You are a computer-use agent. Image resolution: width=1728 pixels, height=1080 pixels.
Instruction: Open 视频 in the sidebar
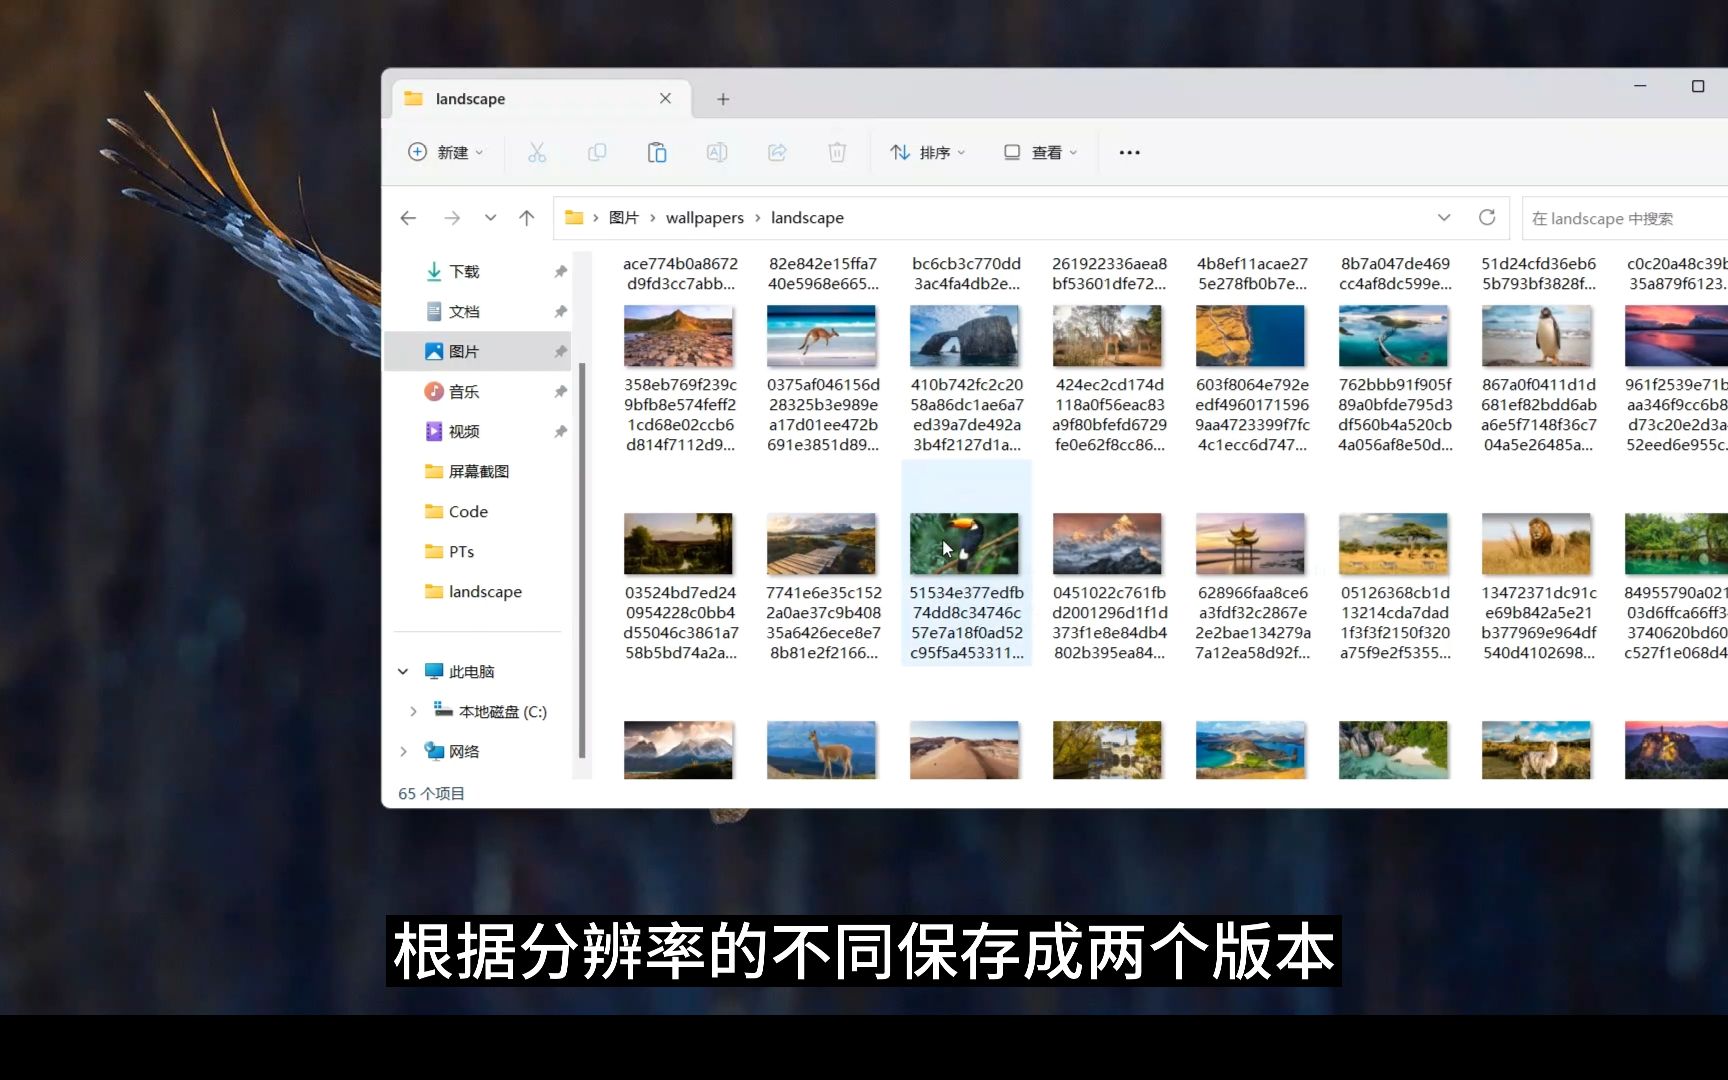click(x=464, y=431)
